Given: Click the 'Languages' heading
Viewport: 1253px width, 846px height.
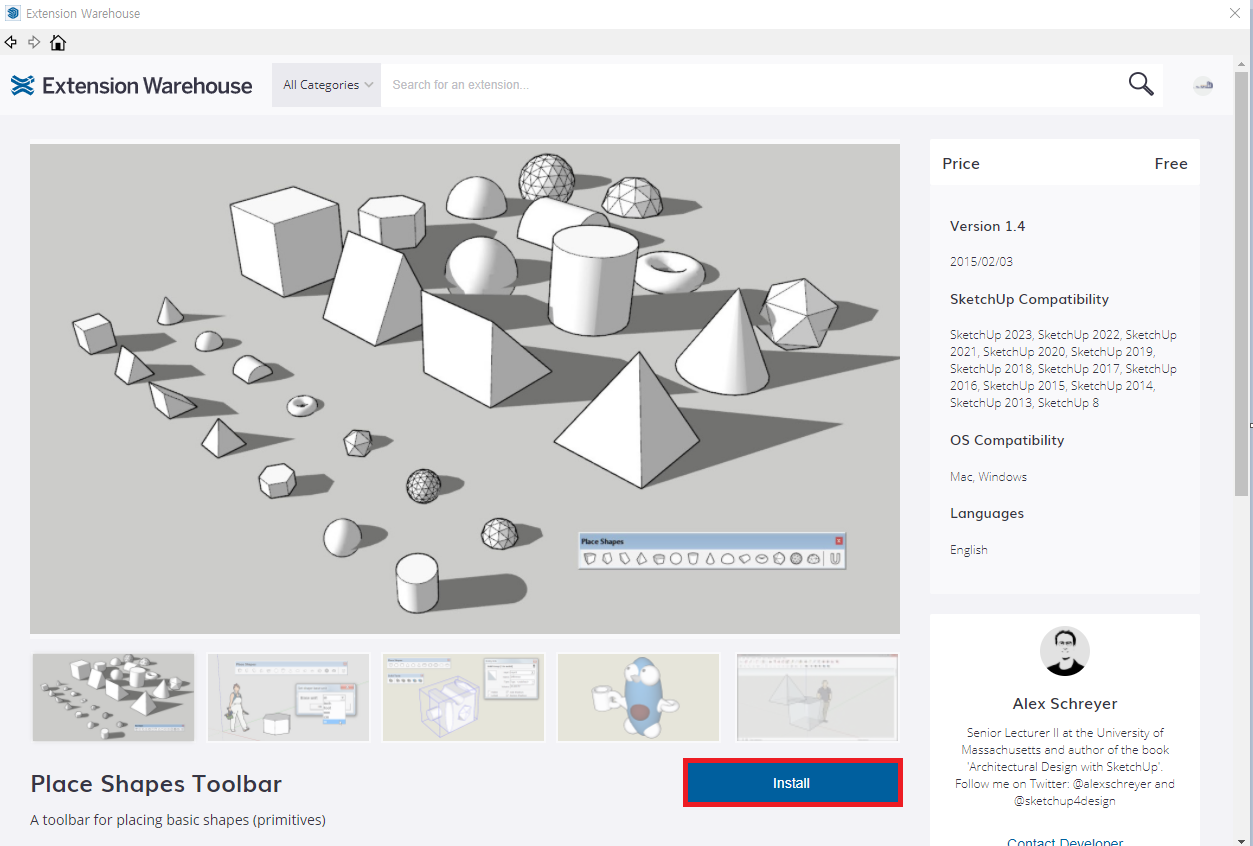Looking at the screenshot, I should coord(987,513).
